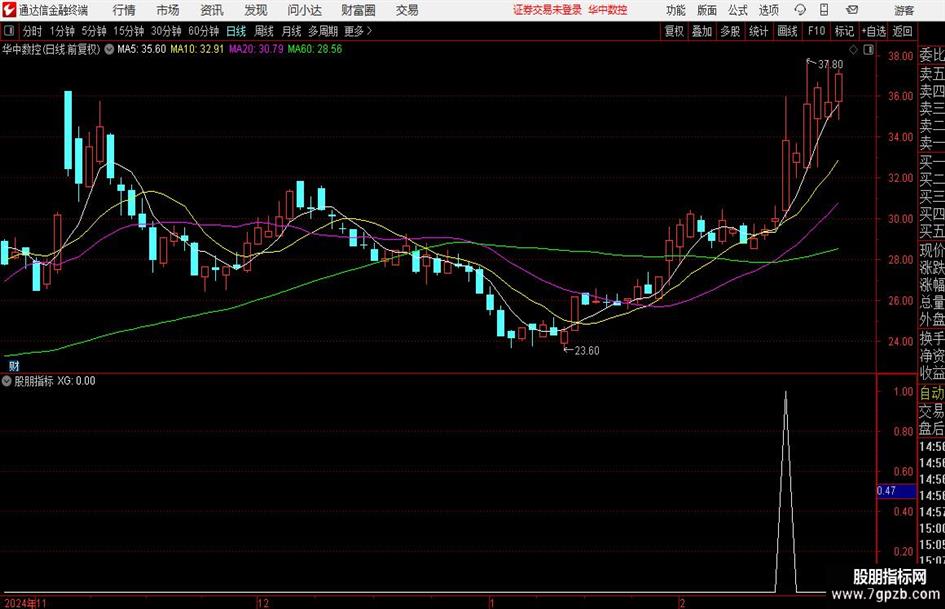Click the 标记 toolbar button

844,31
